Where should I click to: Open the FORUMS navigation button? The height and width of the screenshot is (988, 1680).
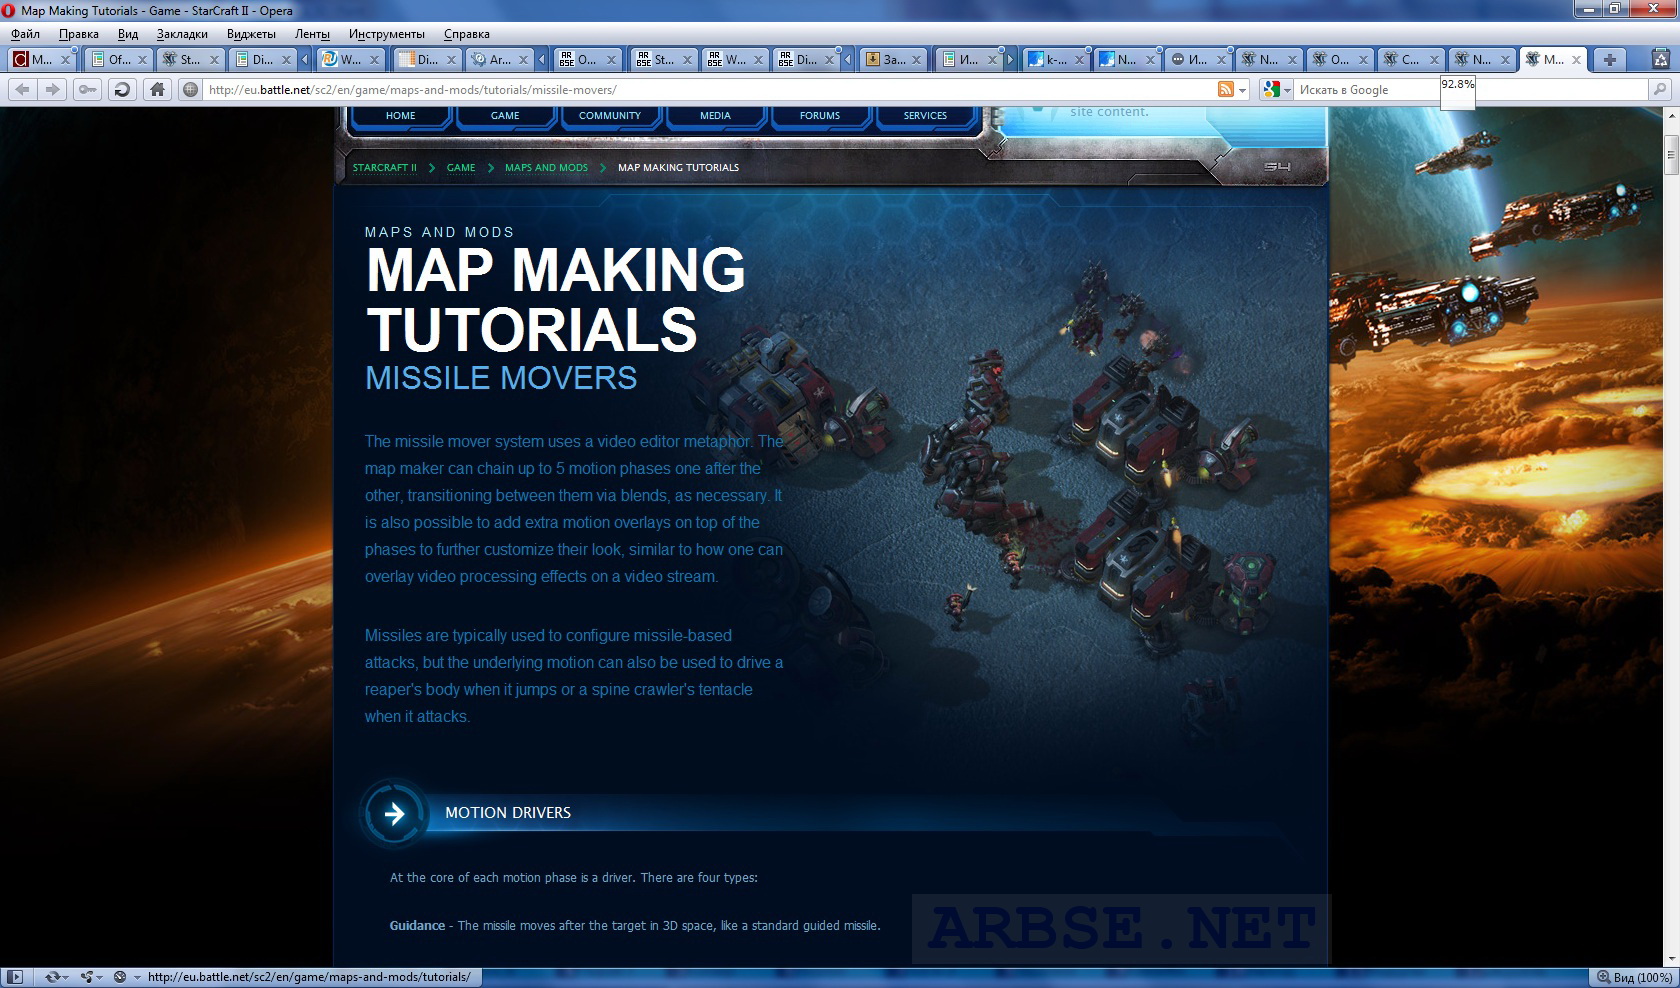pos(820,116)
